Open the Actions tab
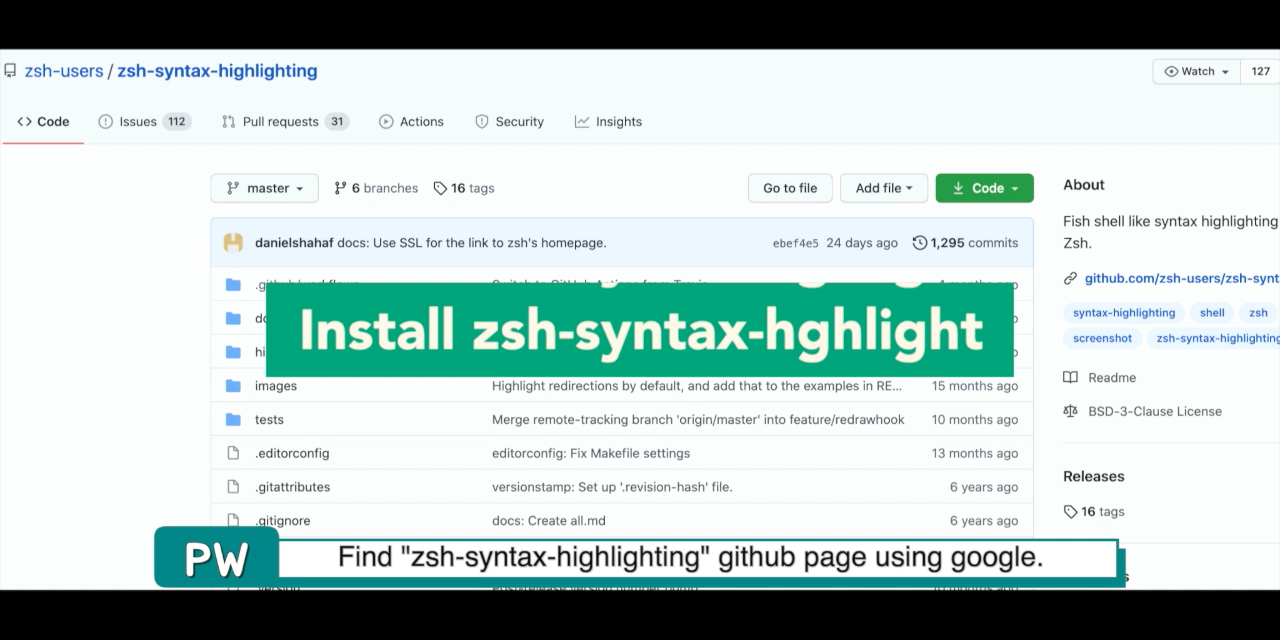 pos(411,122)
